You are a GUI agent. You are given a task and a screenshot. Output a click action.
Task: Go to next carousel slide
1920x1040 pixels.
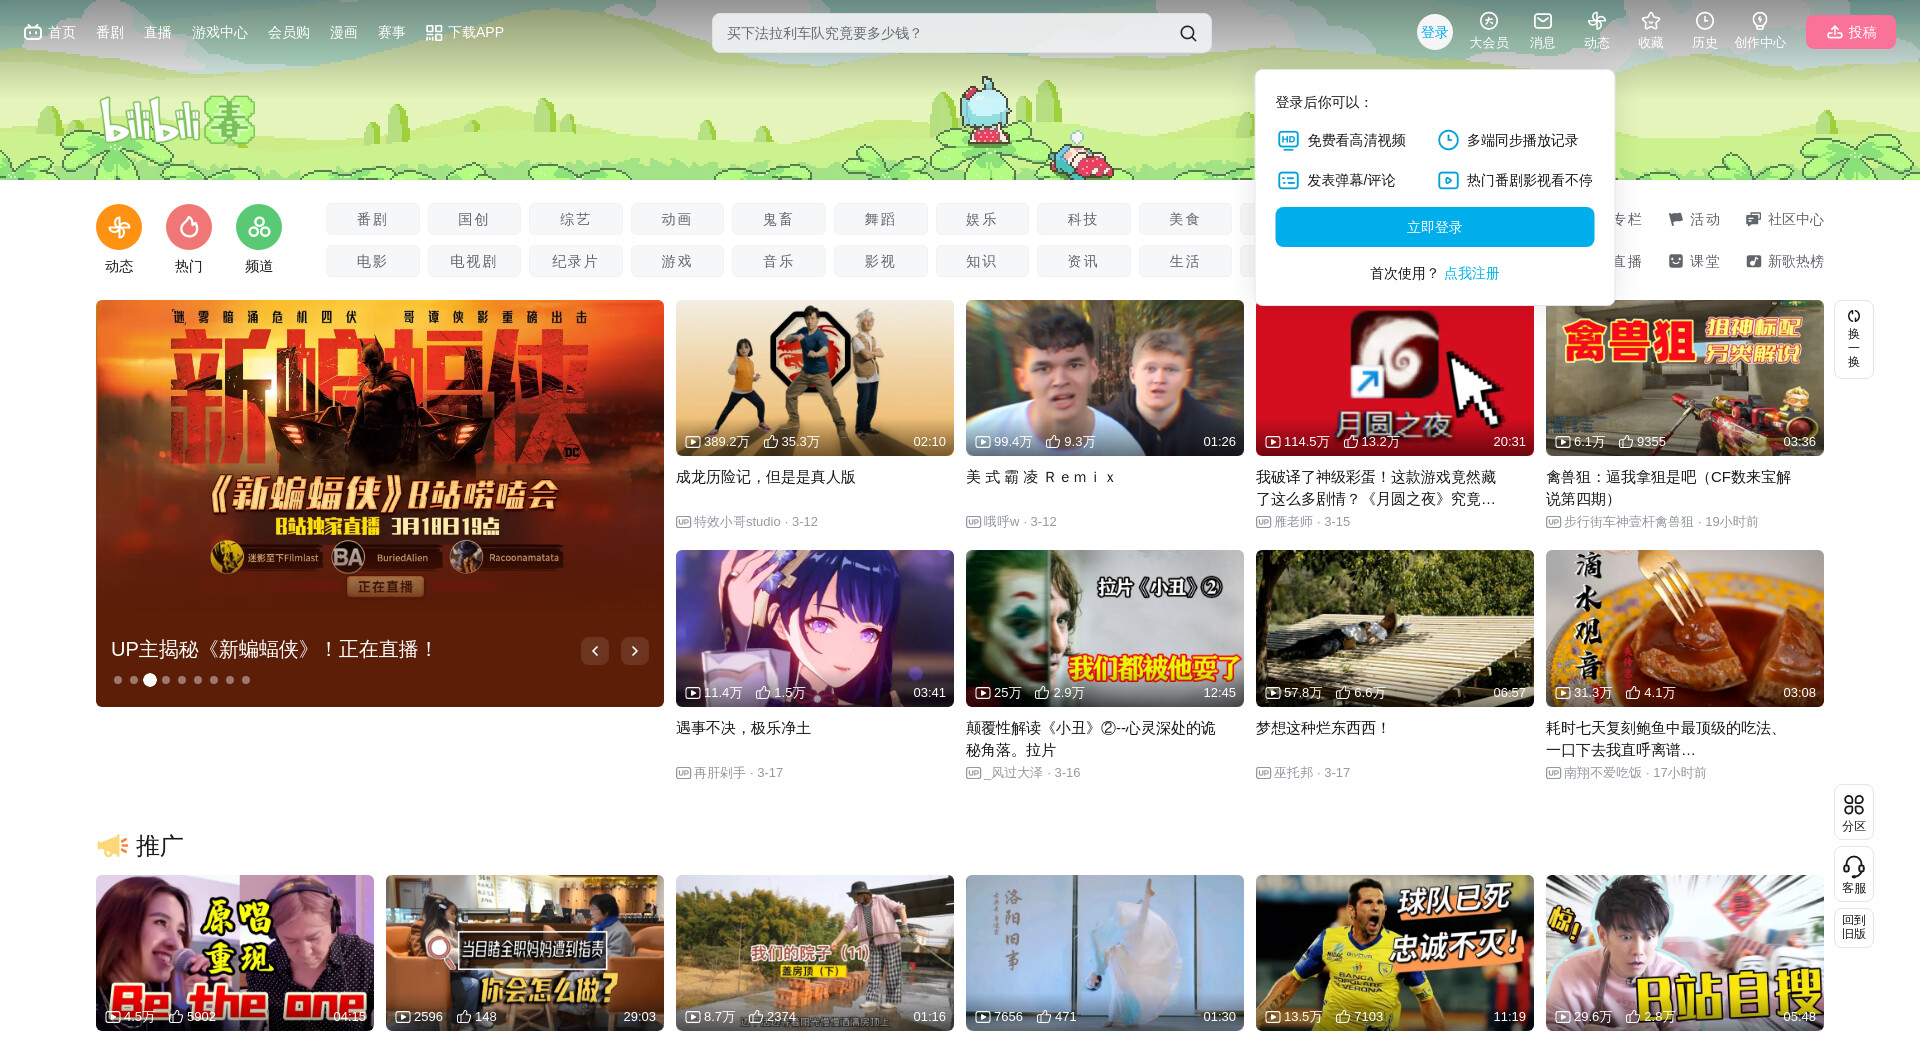pyautogui.click(x=635, y=651)
